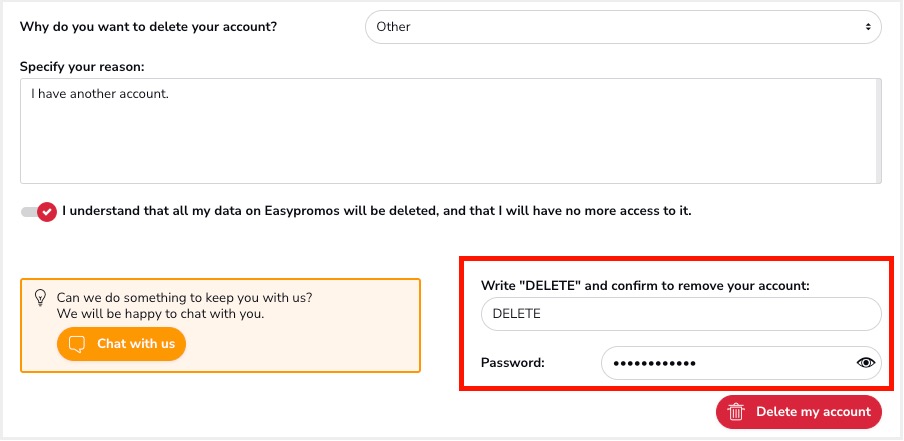
Task: Show password using the eye icon
Action: [x=866, y=363]
